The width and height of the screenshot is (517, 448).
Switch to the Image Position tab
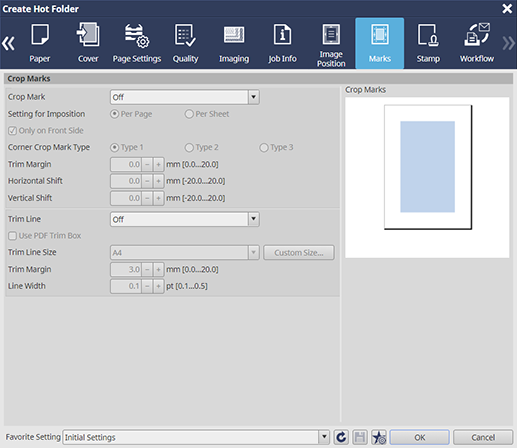[331, 43]
